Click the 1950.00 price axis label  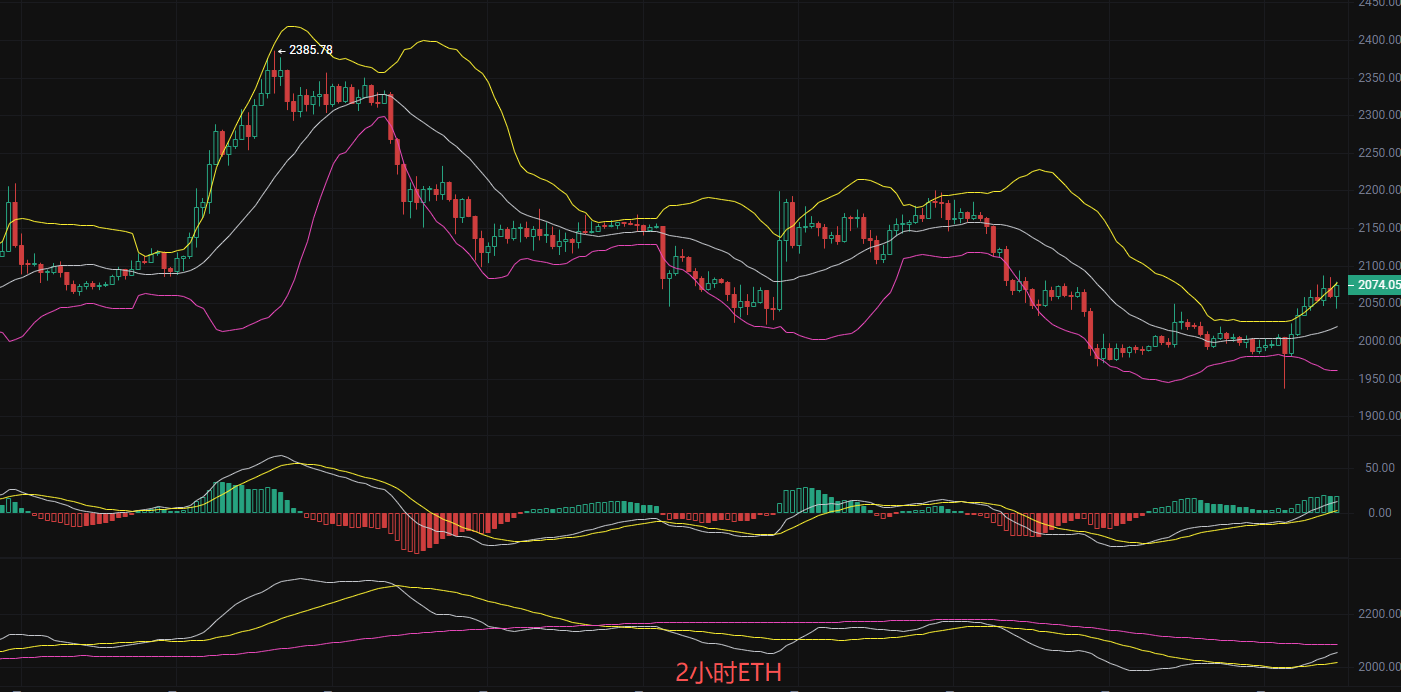pos(1378,379)
